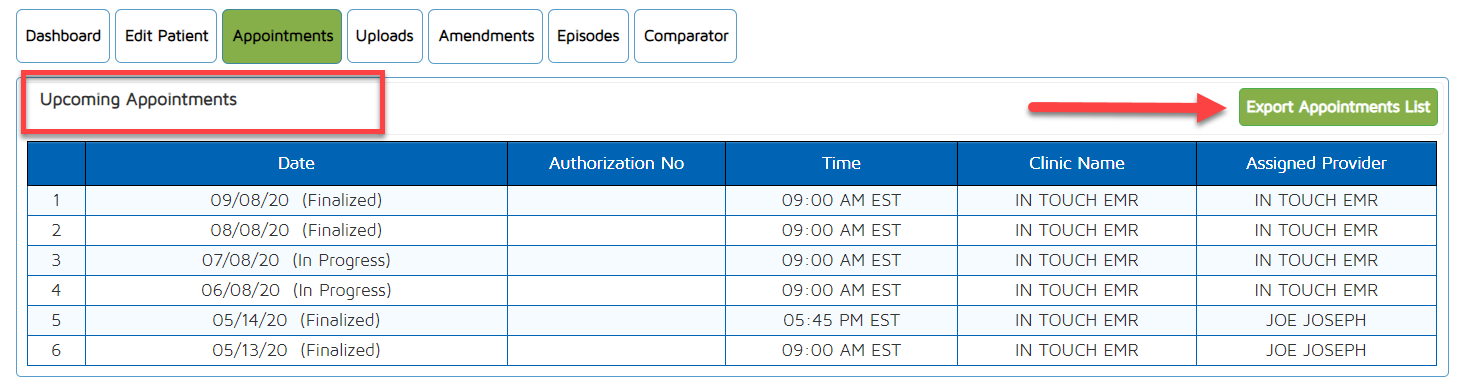This screenshot has width=1472, height=388.
Task: Switch to the Uploads tab
Action: point(385,36)
